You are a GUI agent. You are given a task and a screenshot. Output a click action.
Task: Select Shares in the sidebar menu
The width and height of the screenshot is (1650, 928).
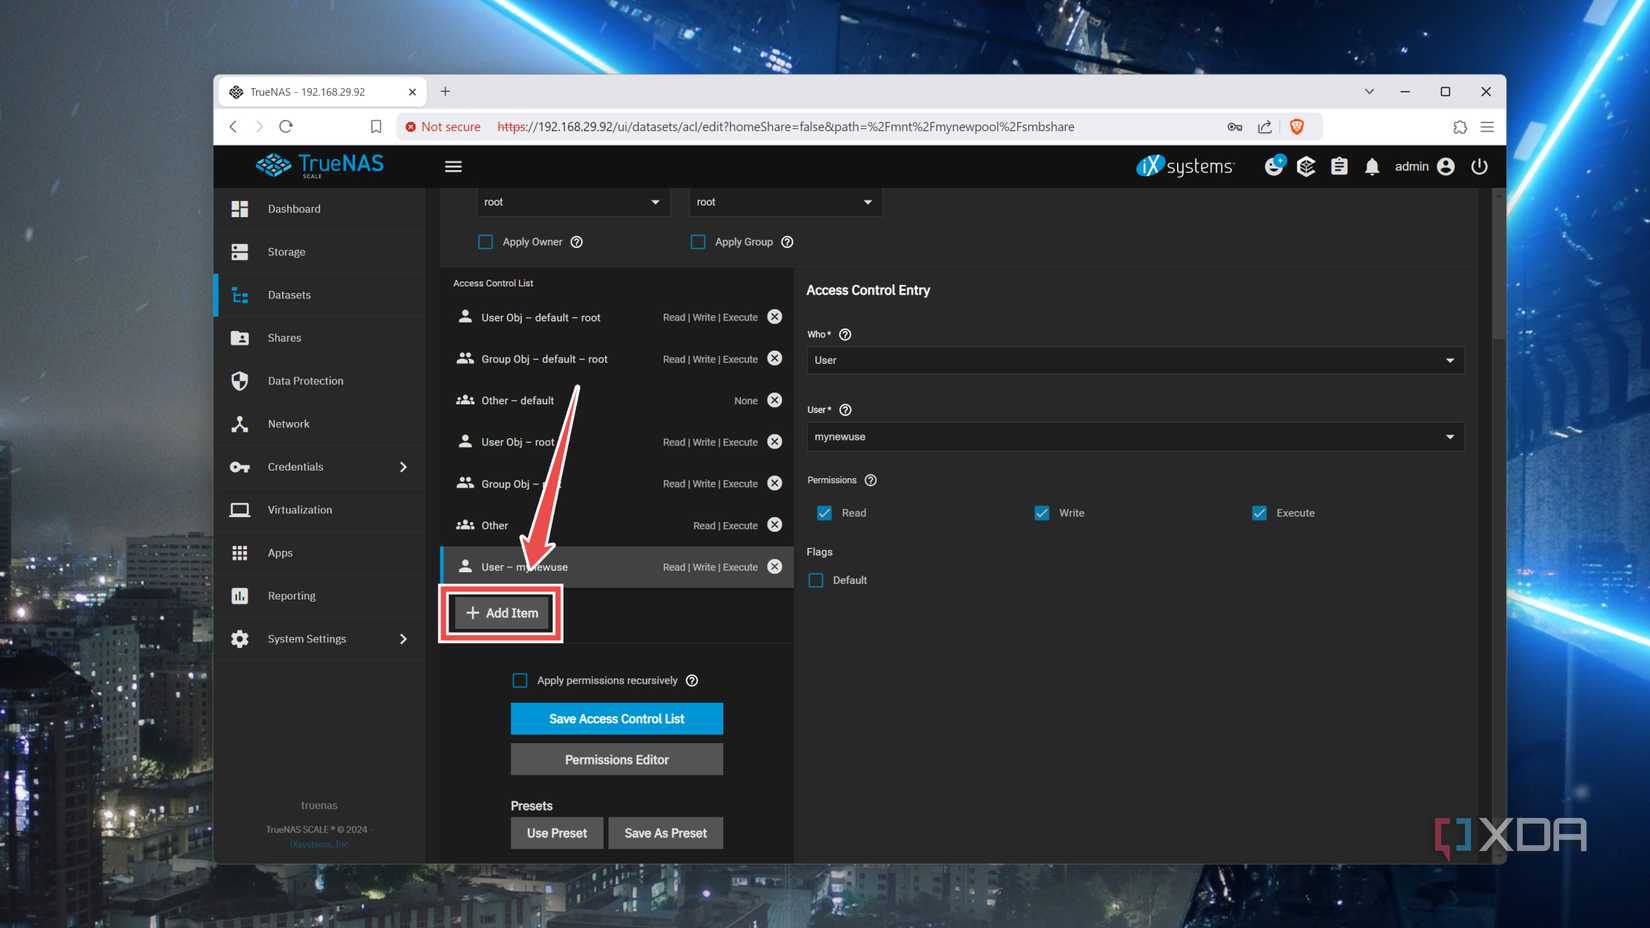(284, 337)
